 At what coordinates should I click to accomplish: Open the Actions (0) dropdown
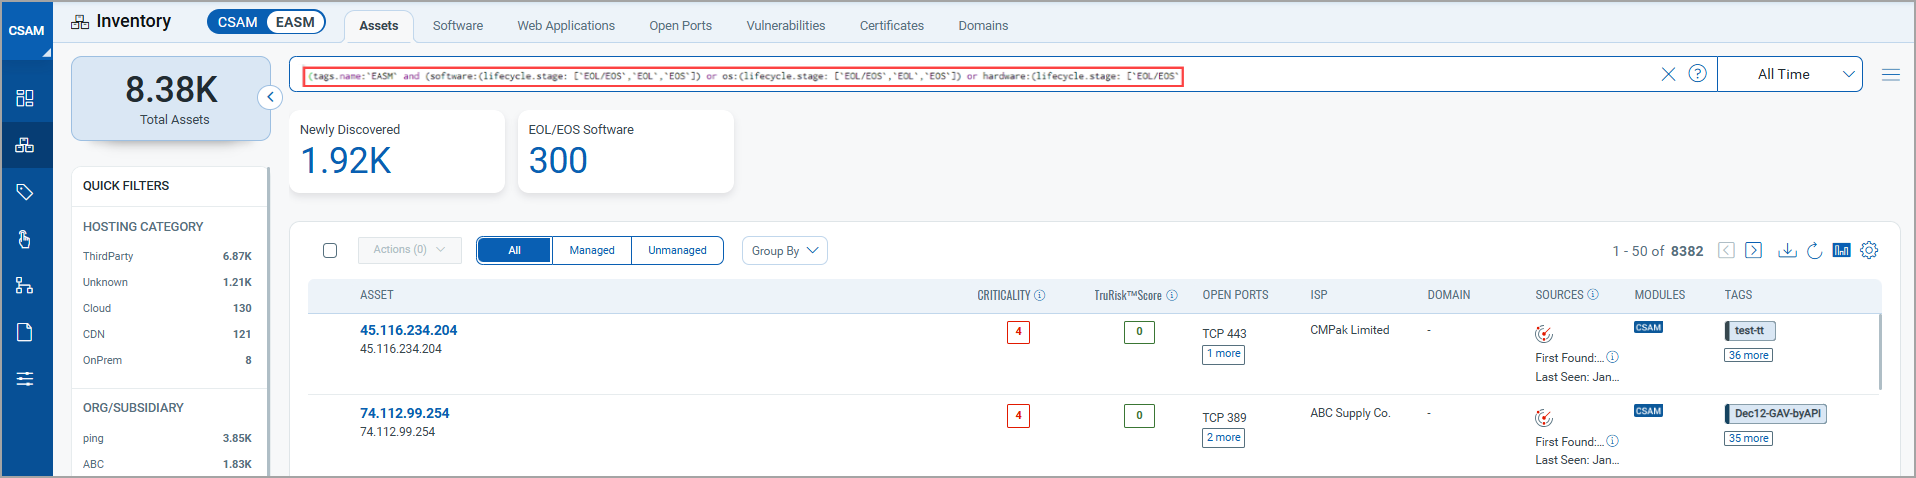(410, 250)
